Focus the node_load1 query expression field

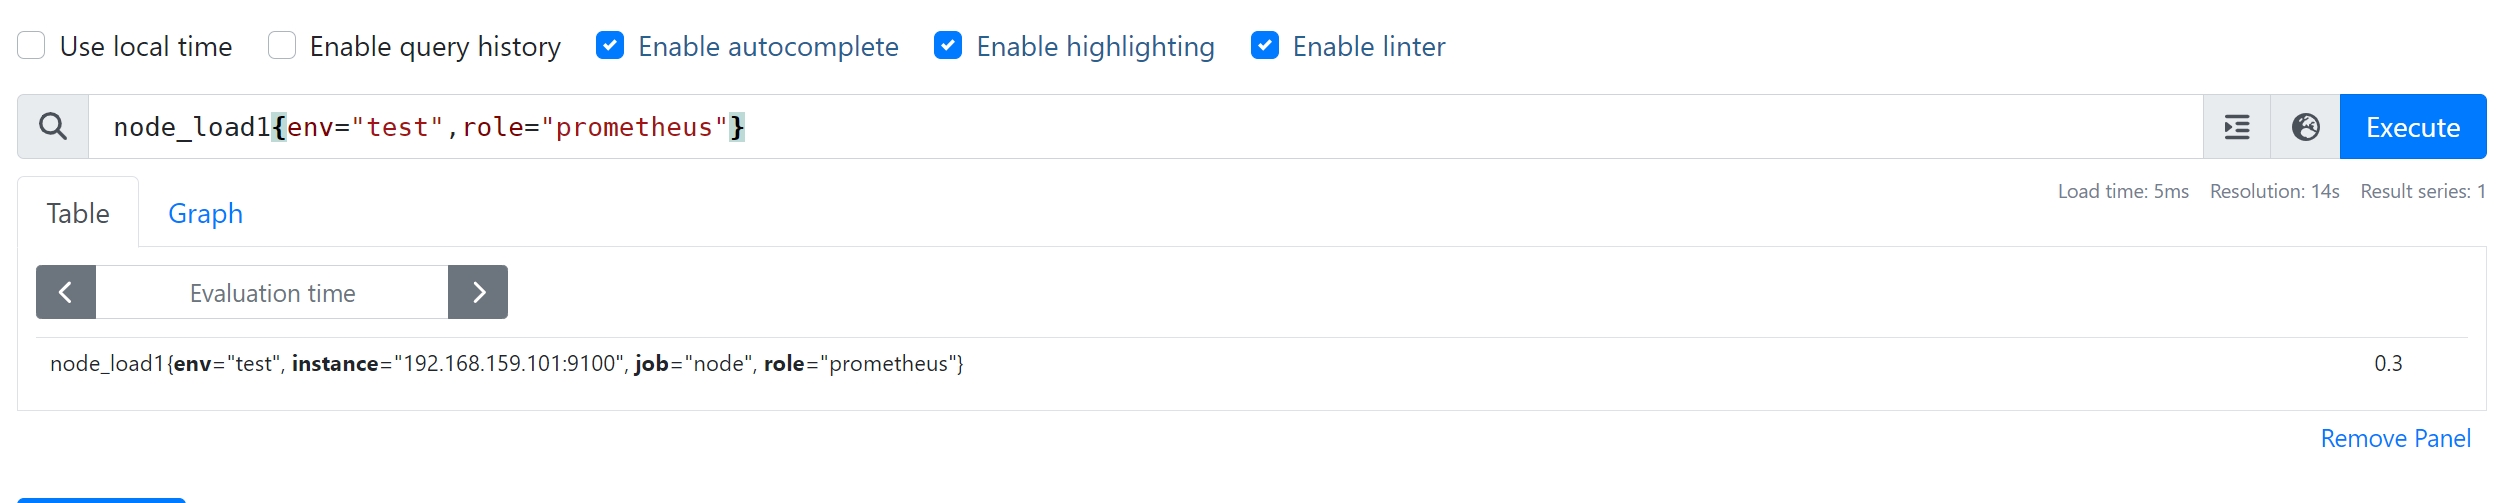coord(1146,127)
